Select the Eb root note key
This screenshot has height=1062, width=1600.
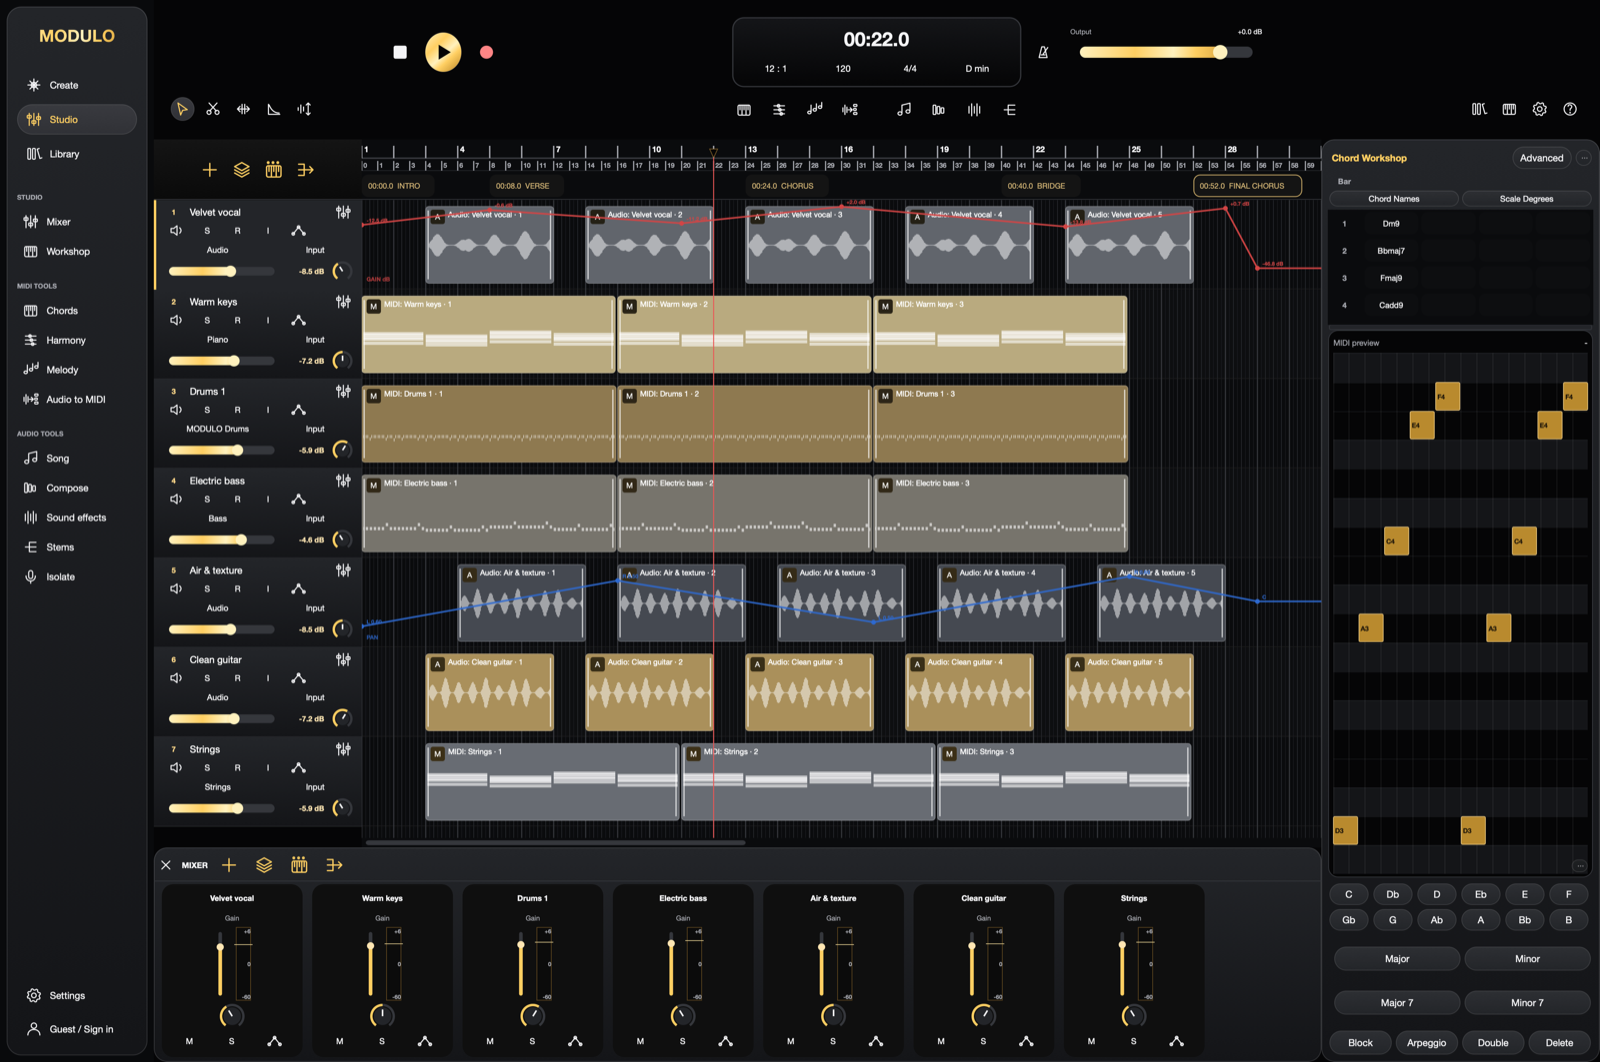click(x=1480, y=894)
